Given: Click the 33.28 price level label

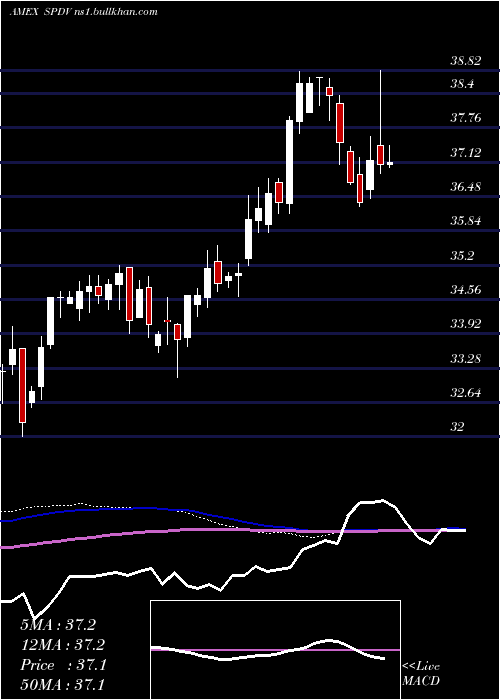Looking at the screenshot, I should point(465,358).
